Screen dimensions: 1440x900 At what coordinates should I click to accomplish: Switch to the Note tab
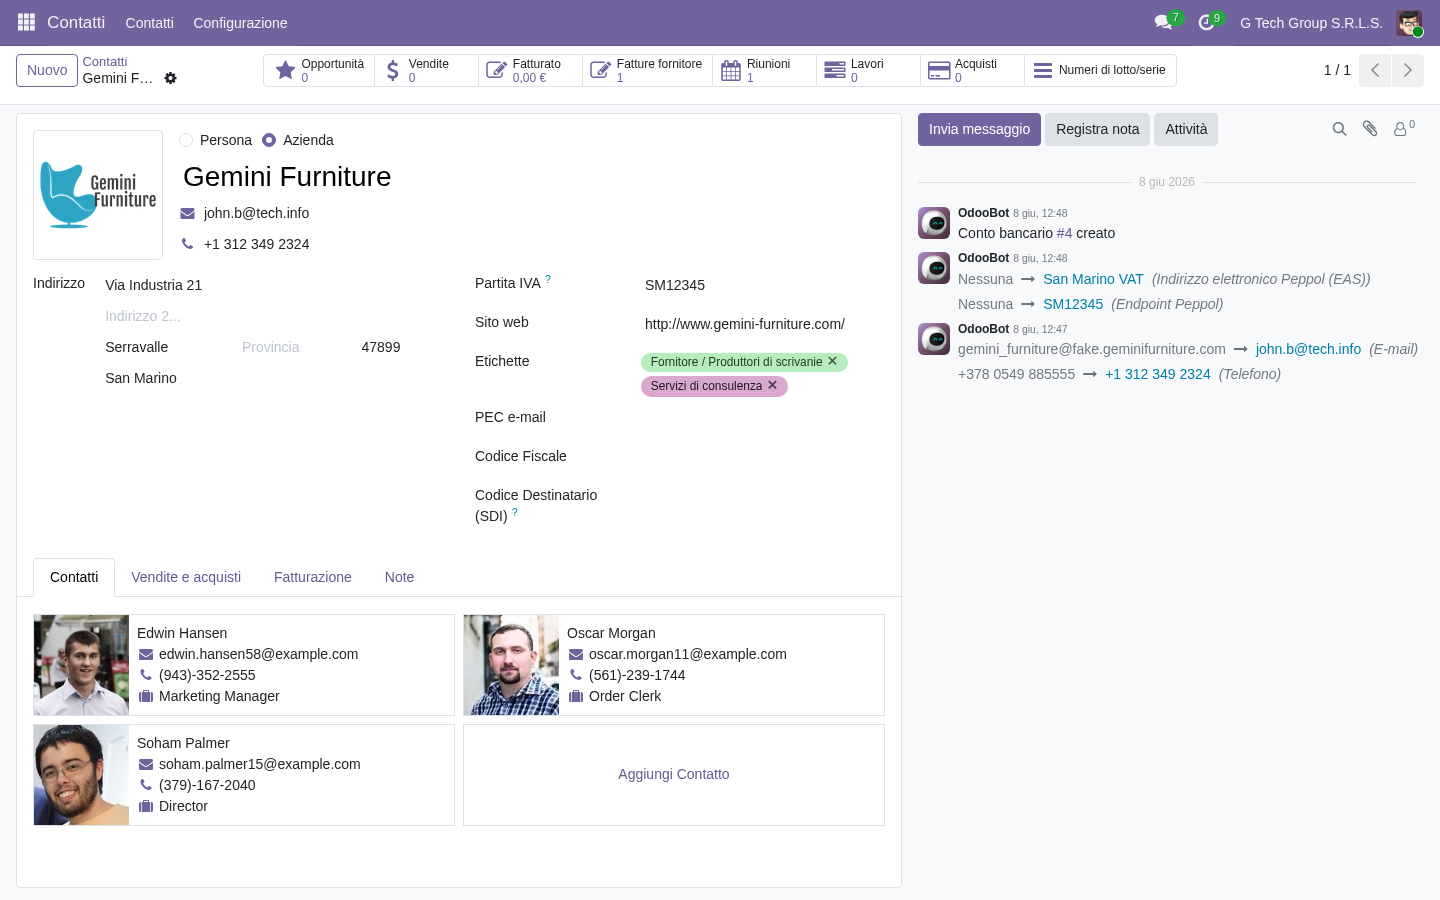399,577
